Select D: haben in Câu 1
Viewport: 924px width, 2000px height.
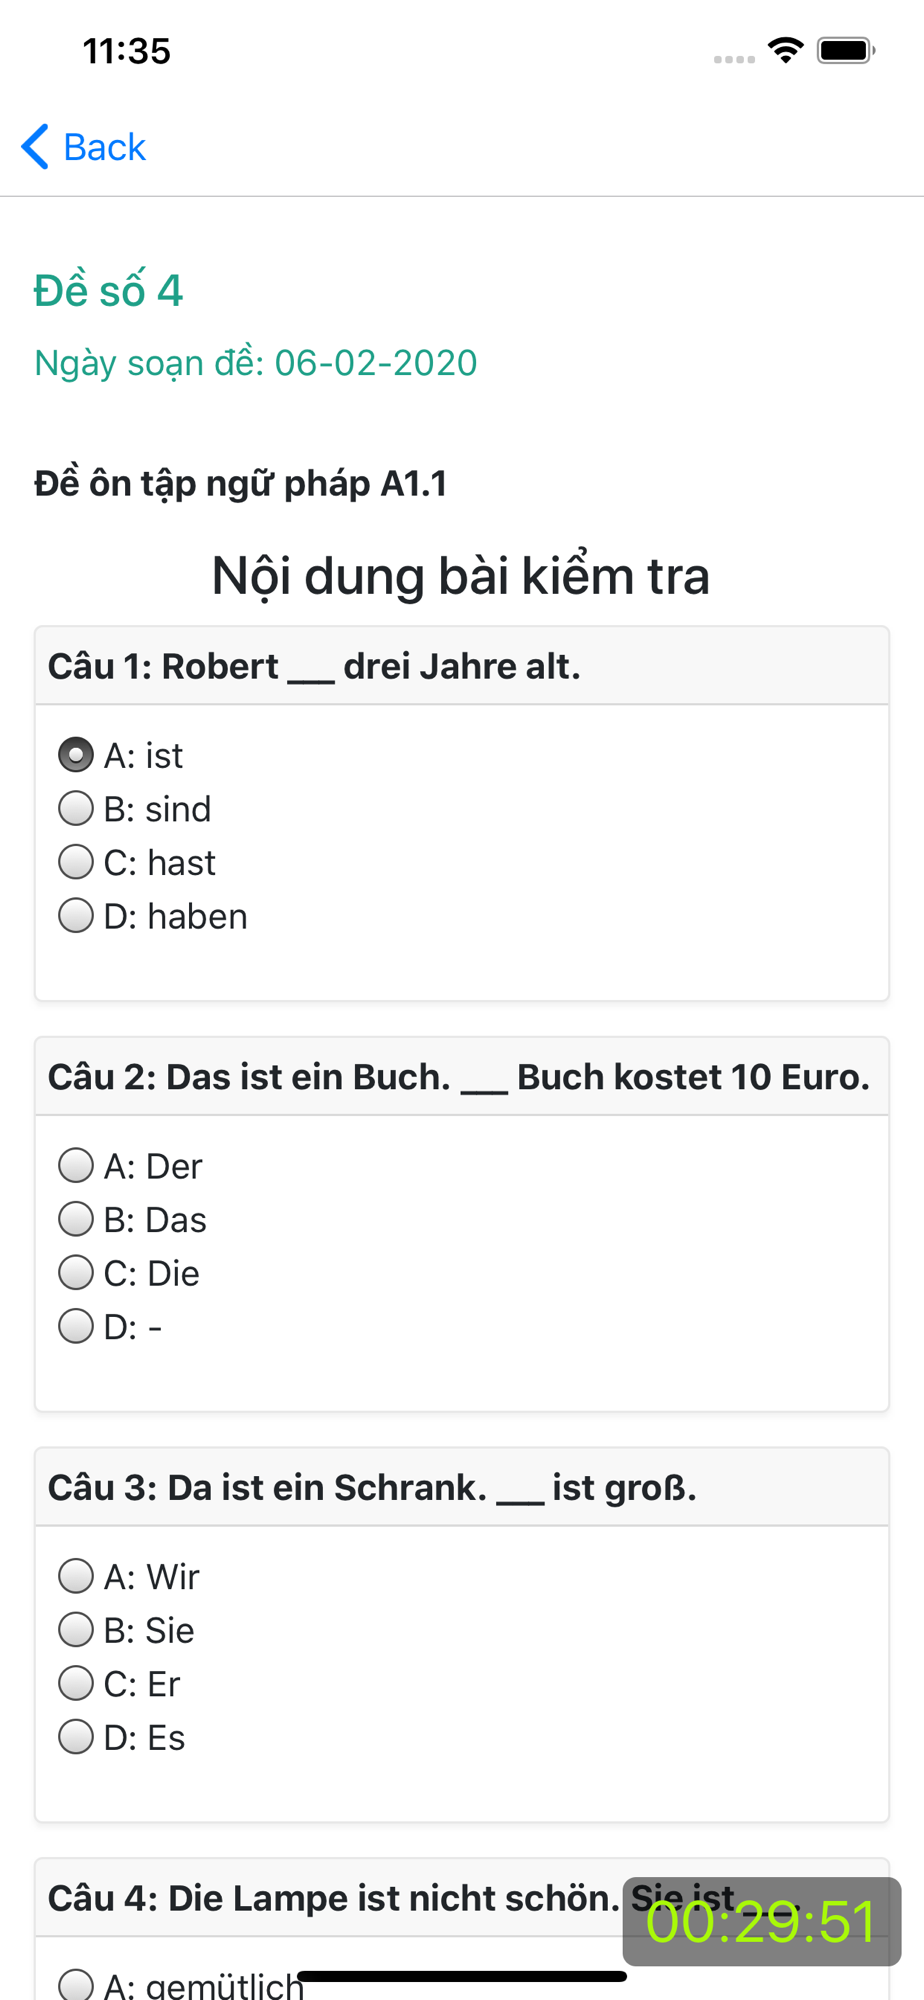76,915
